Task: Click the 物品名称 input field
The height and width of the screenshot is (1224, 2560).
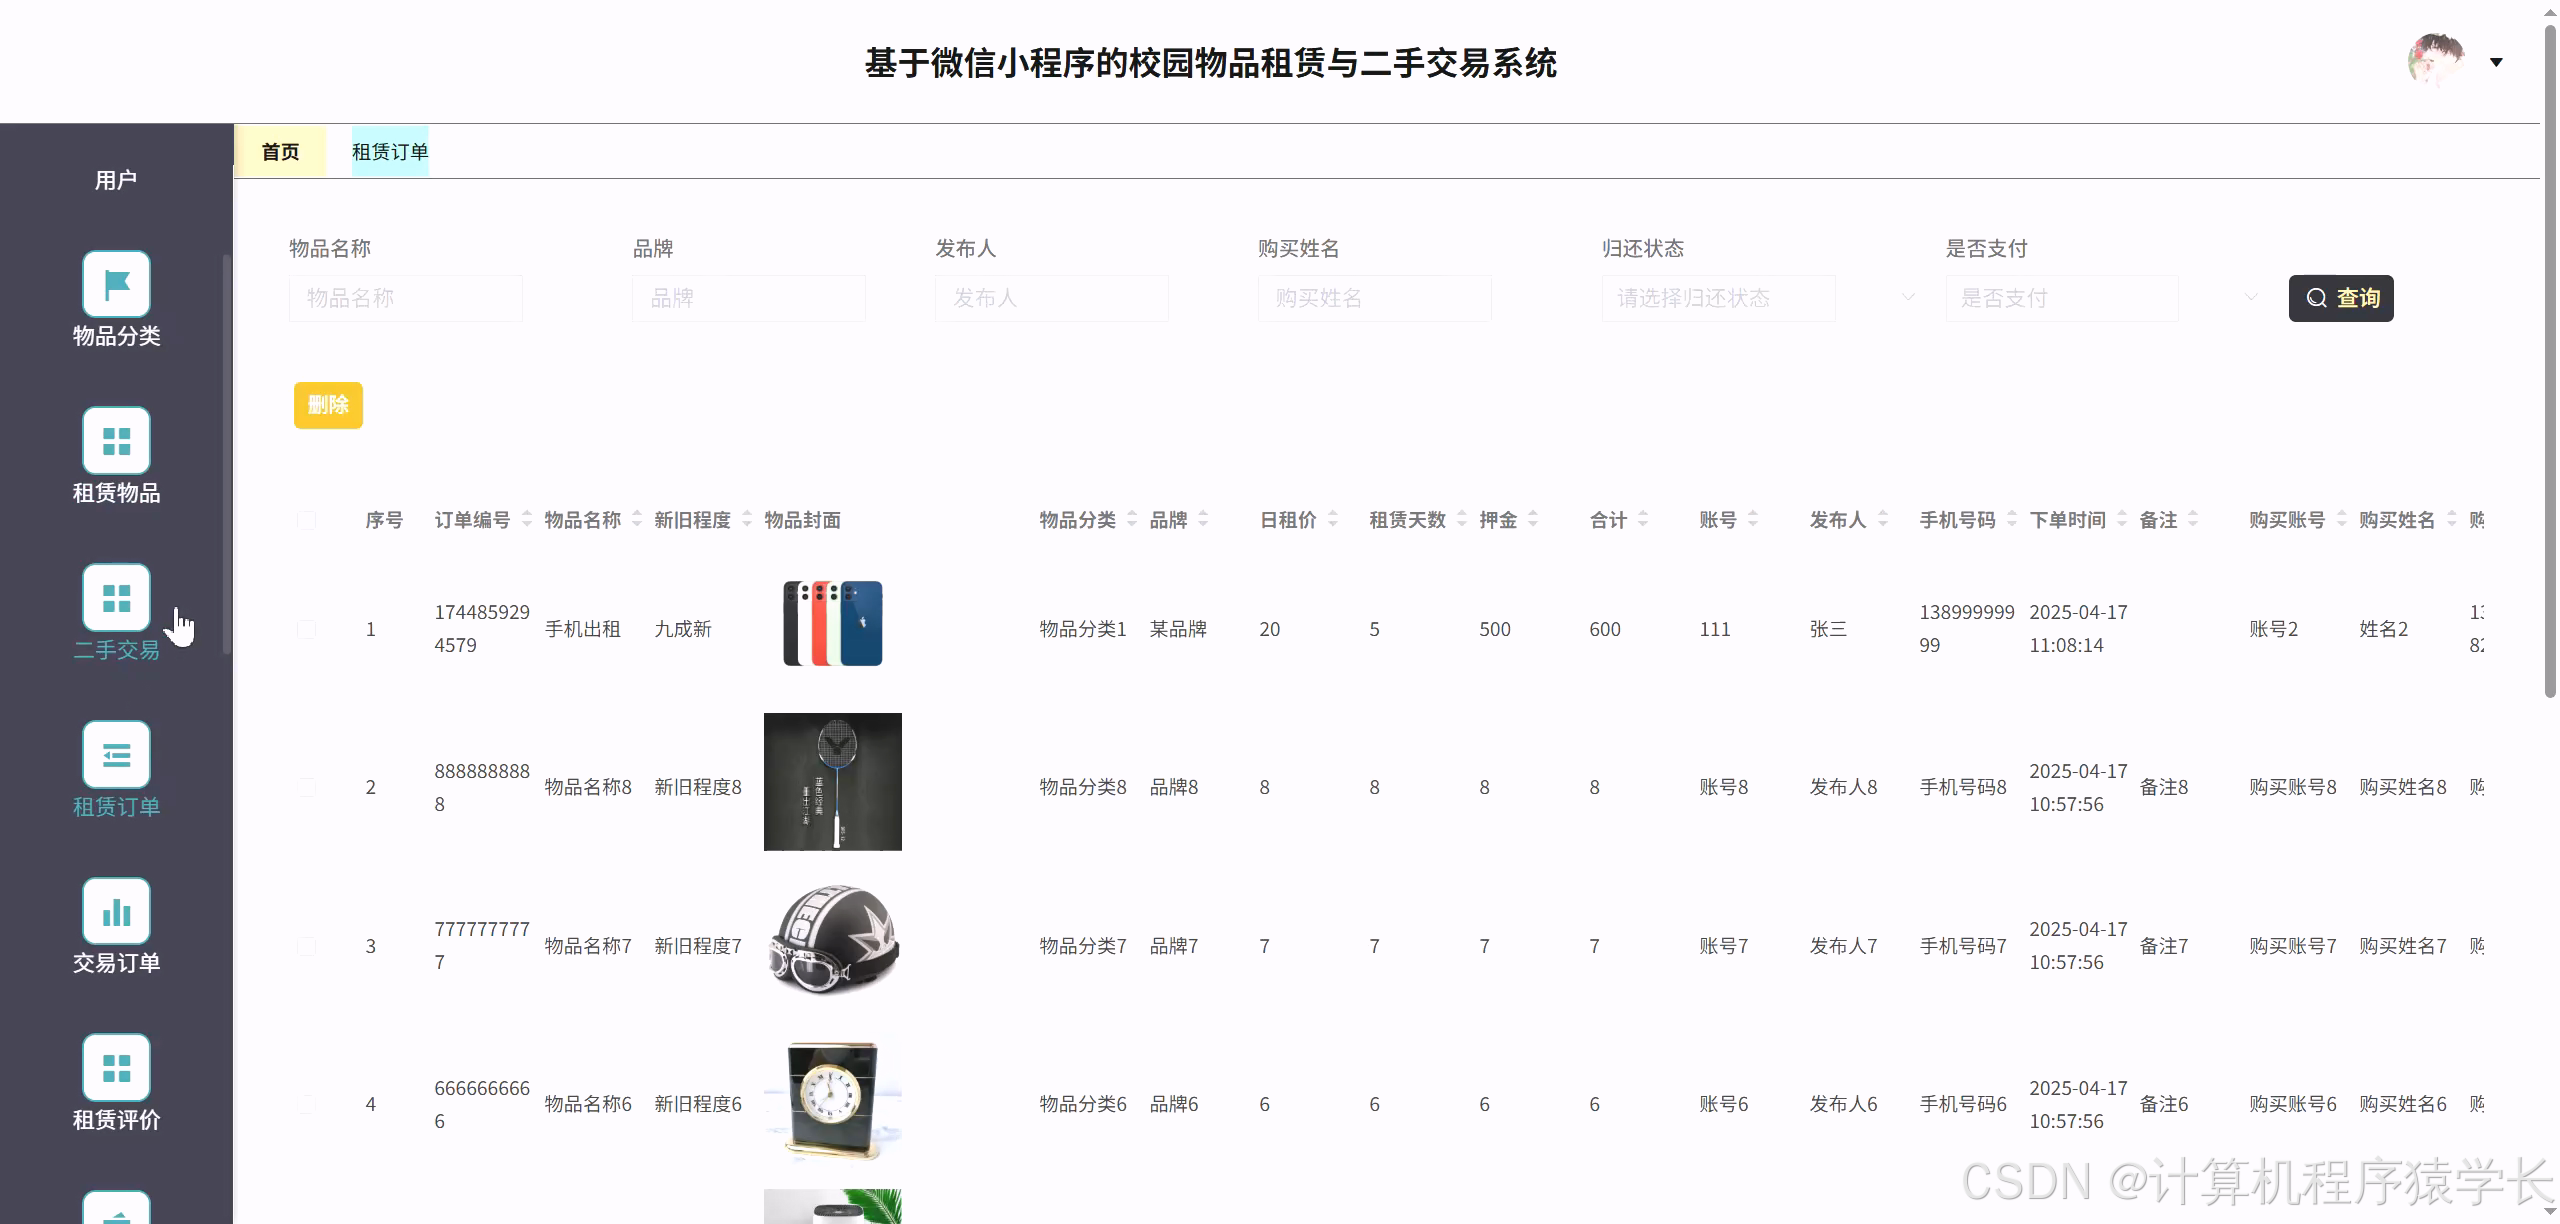Action: [x=406, y=297]
